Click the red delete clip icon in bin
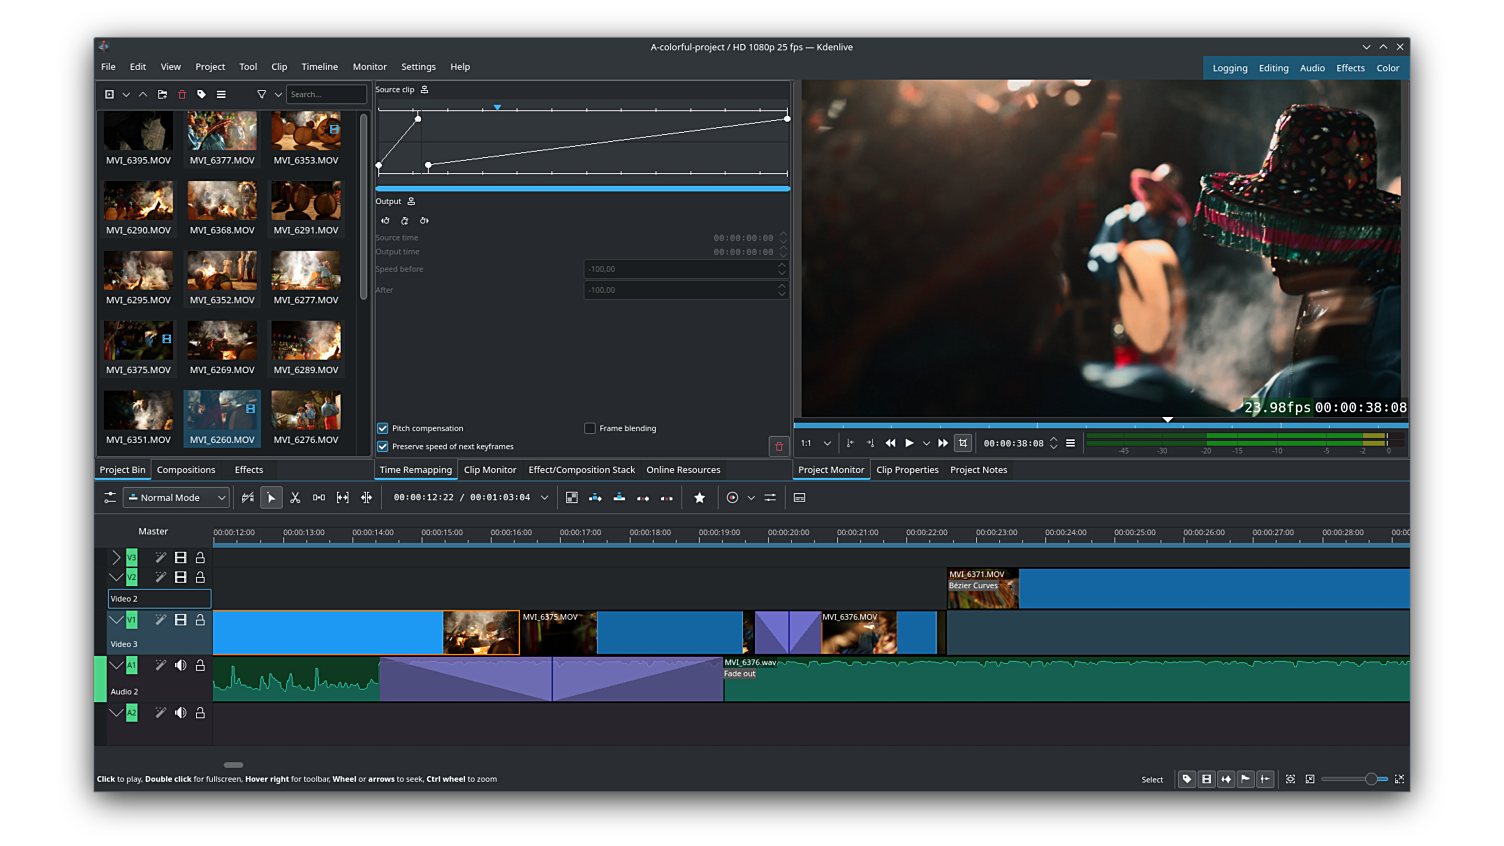The image size is (1504, 846). click(x=182, y=94)
